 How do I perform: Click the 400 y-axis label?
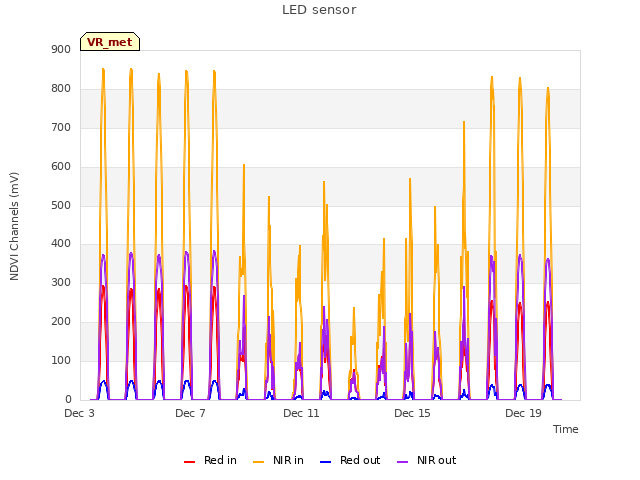click(61, 244)
